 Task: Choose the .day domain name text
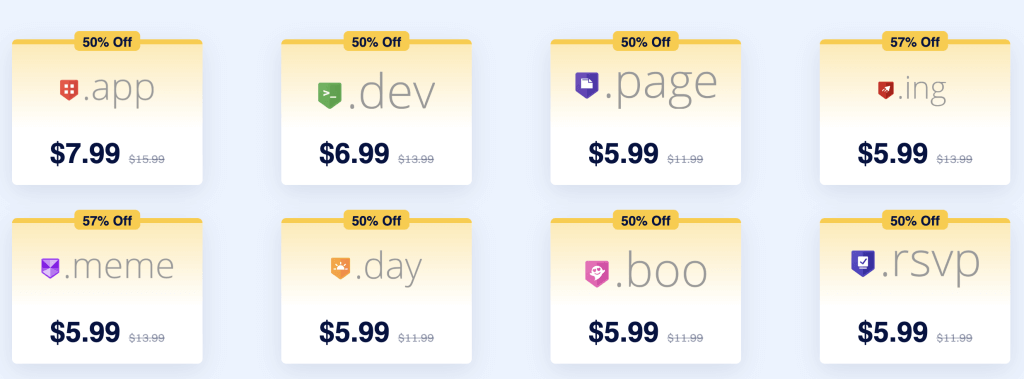tap(388, 269)
